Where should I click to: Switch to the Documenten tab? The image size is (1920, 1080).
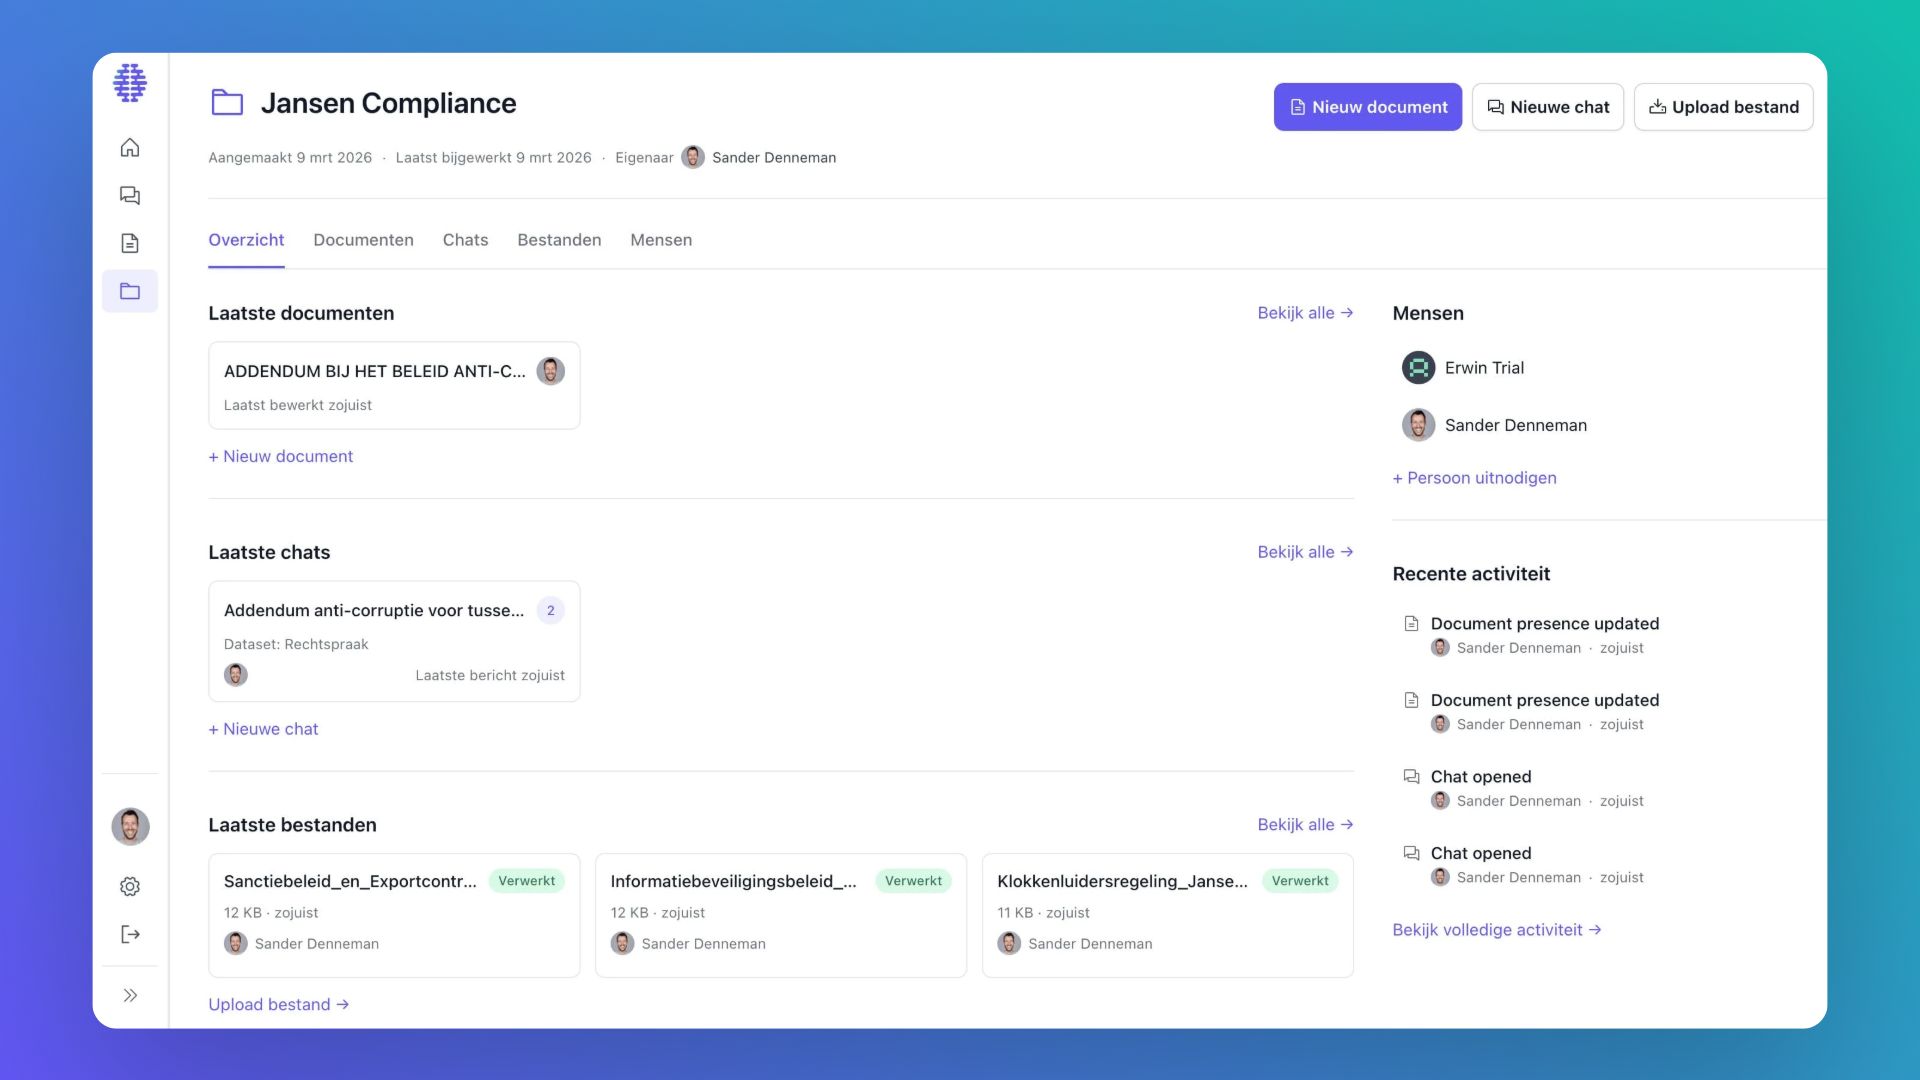pos(363,240)
